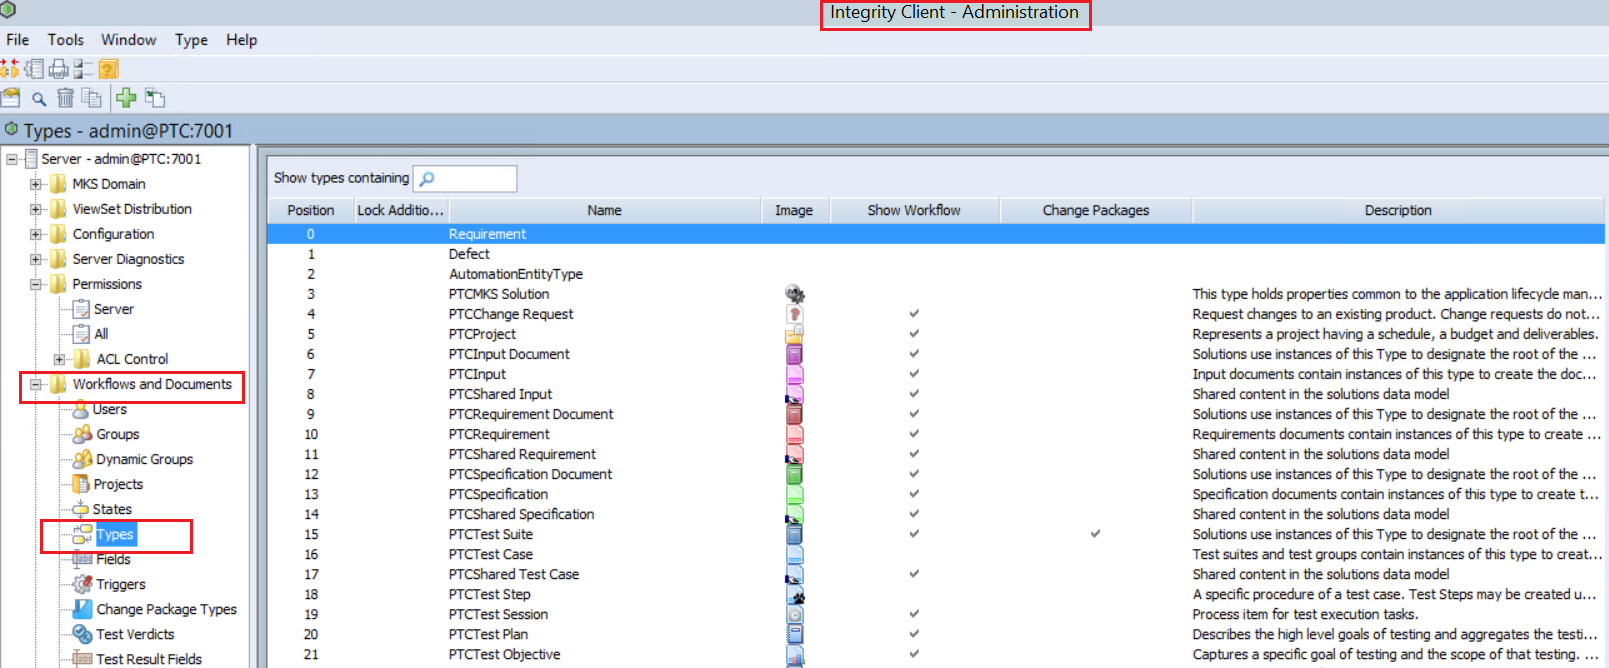This screenshot has height=668, width=1609.
Task: Click the Description column header
Action: coord(1397,210)
